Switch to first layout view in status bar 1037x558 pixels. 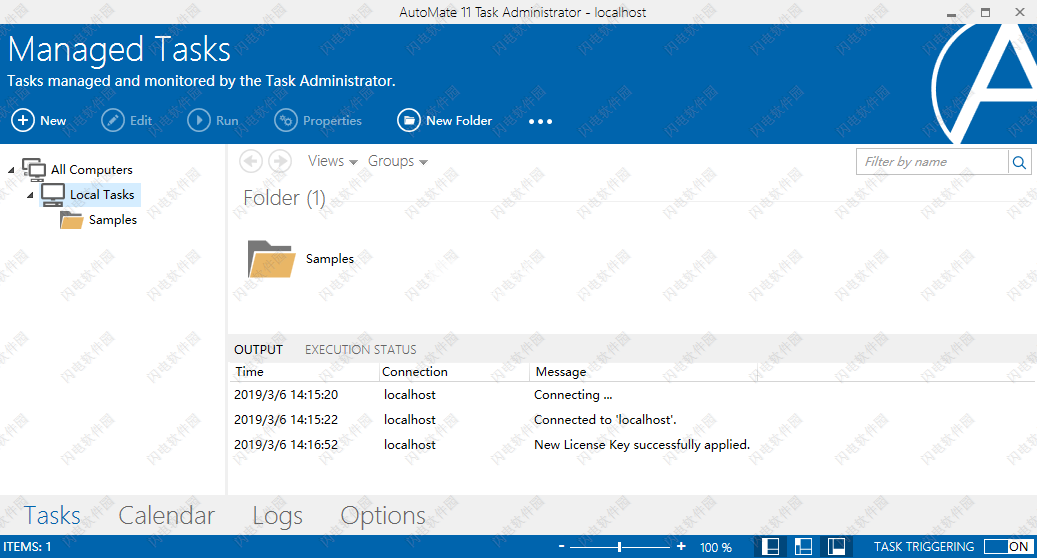pos(770,547)
